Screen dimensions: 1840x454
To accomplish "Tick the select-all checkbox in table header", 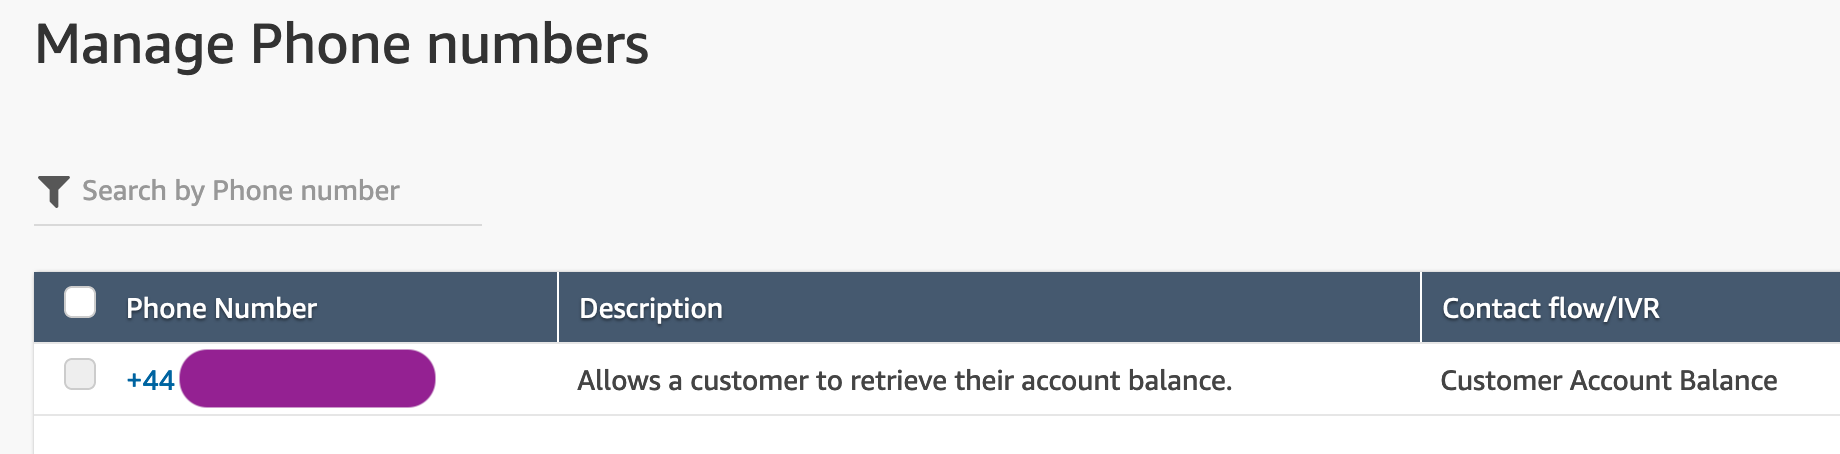I will [80, 302].
